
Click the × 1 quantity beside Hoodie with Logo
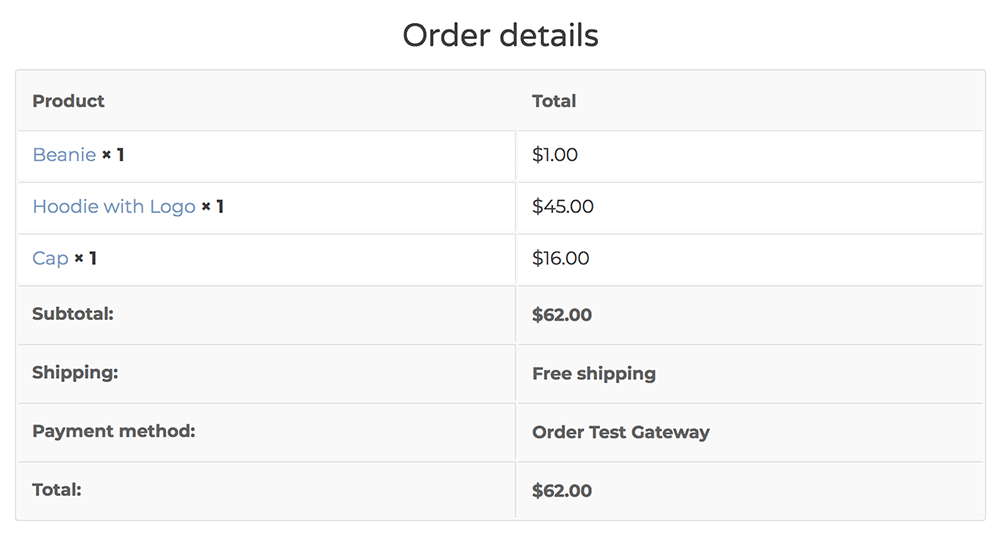(x=212, y=207)
